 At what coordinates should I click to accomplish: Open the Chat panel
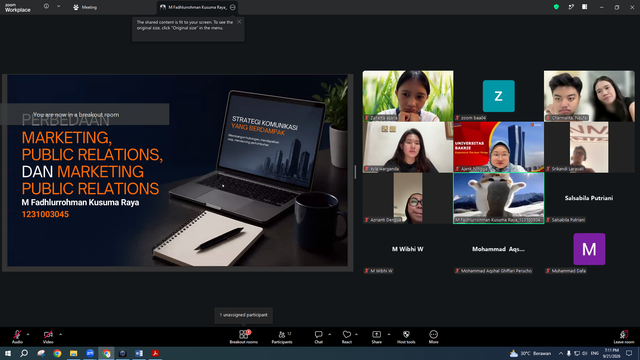(318, 337)
